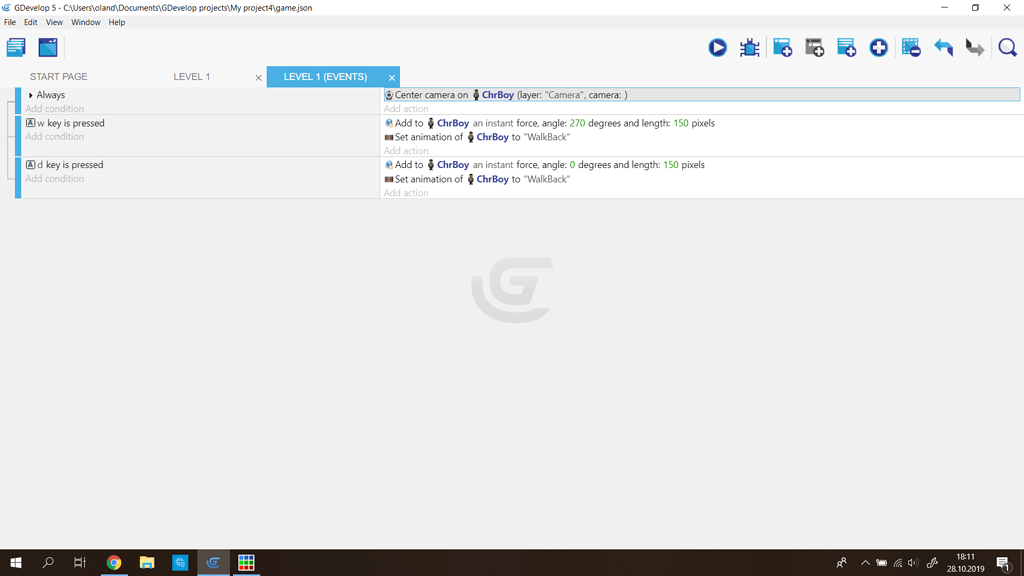Open the colorful grid app on taskbar
The image size is (1024, 576).
pyautogui.click(x=246, y=562)
